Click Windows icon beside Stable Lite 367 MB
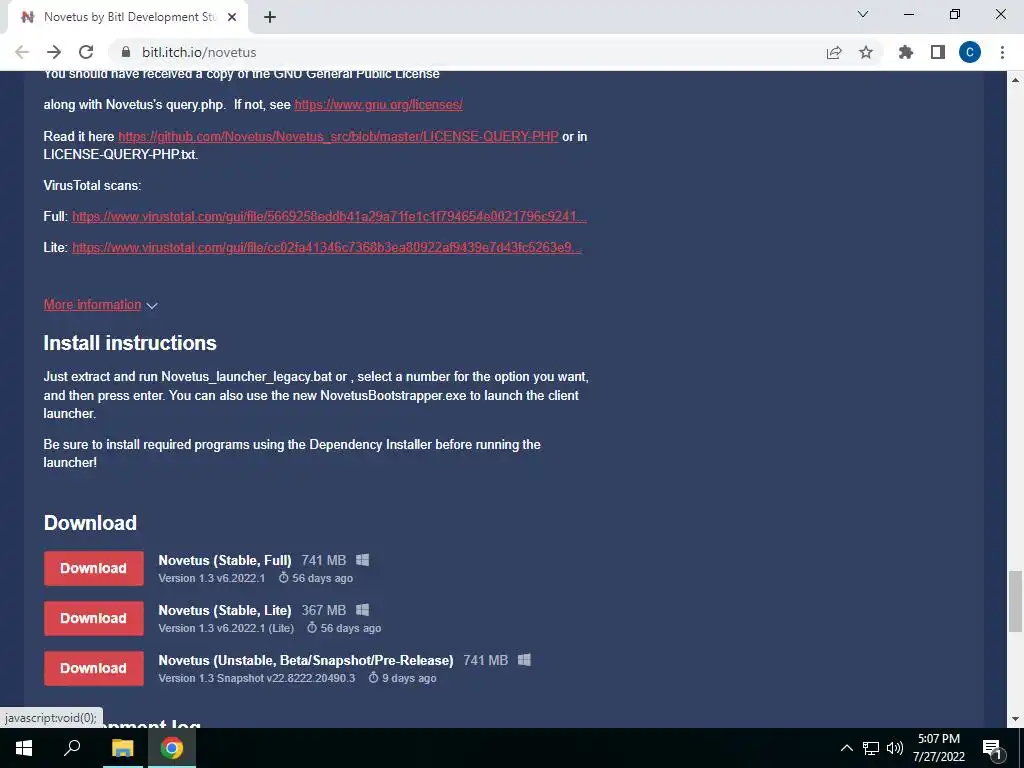The width and height of the screenshot is (1024, 768). coord(362,610)
